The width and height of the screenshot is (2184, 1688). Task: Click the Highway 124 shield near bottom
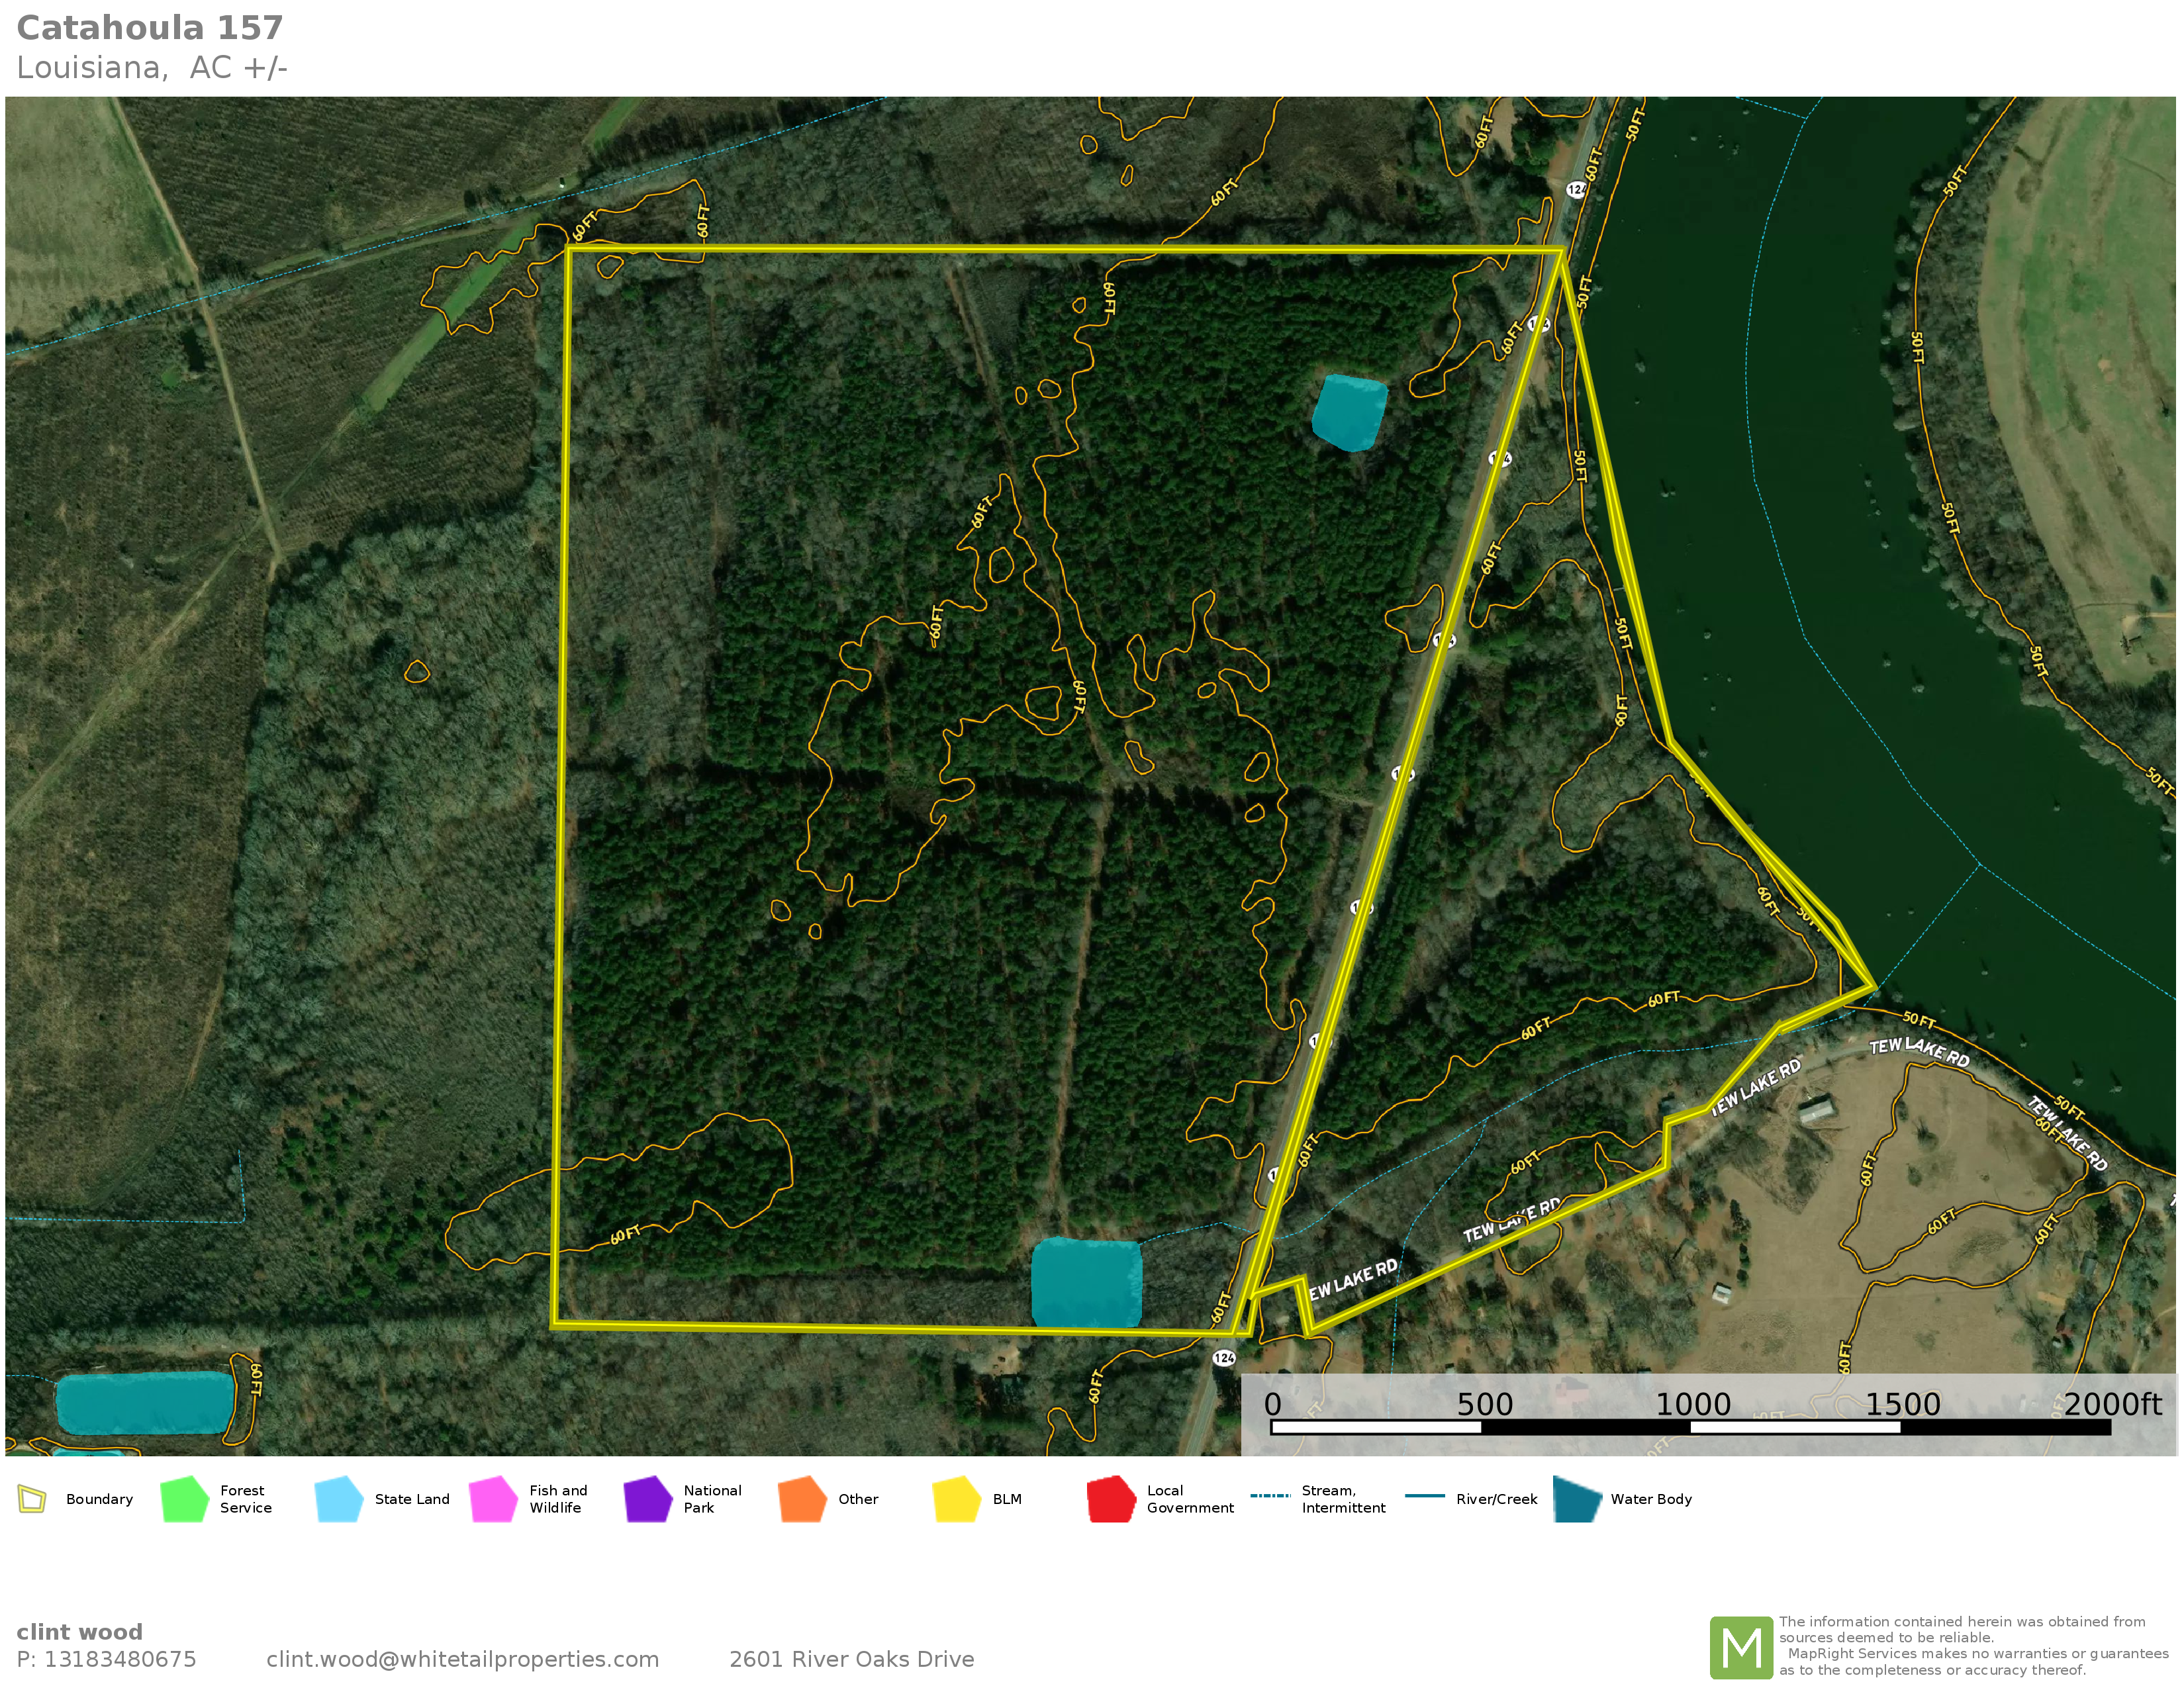click(1224, 1357)
